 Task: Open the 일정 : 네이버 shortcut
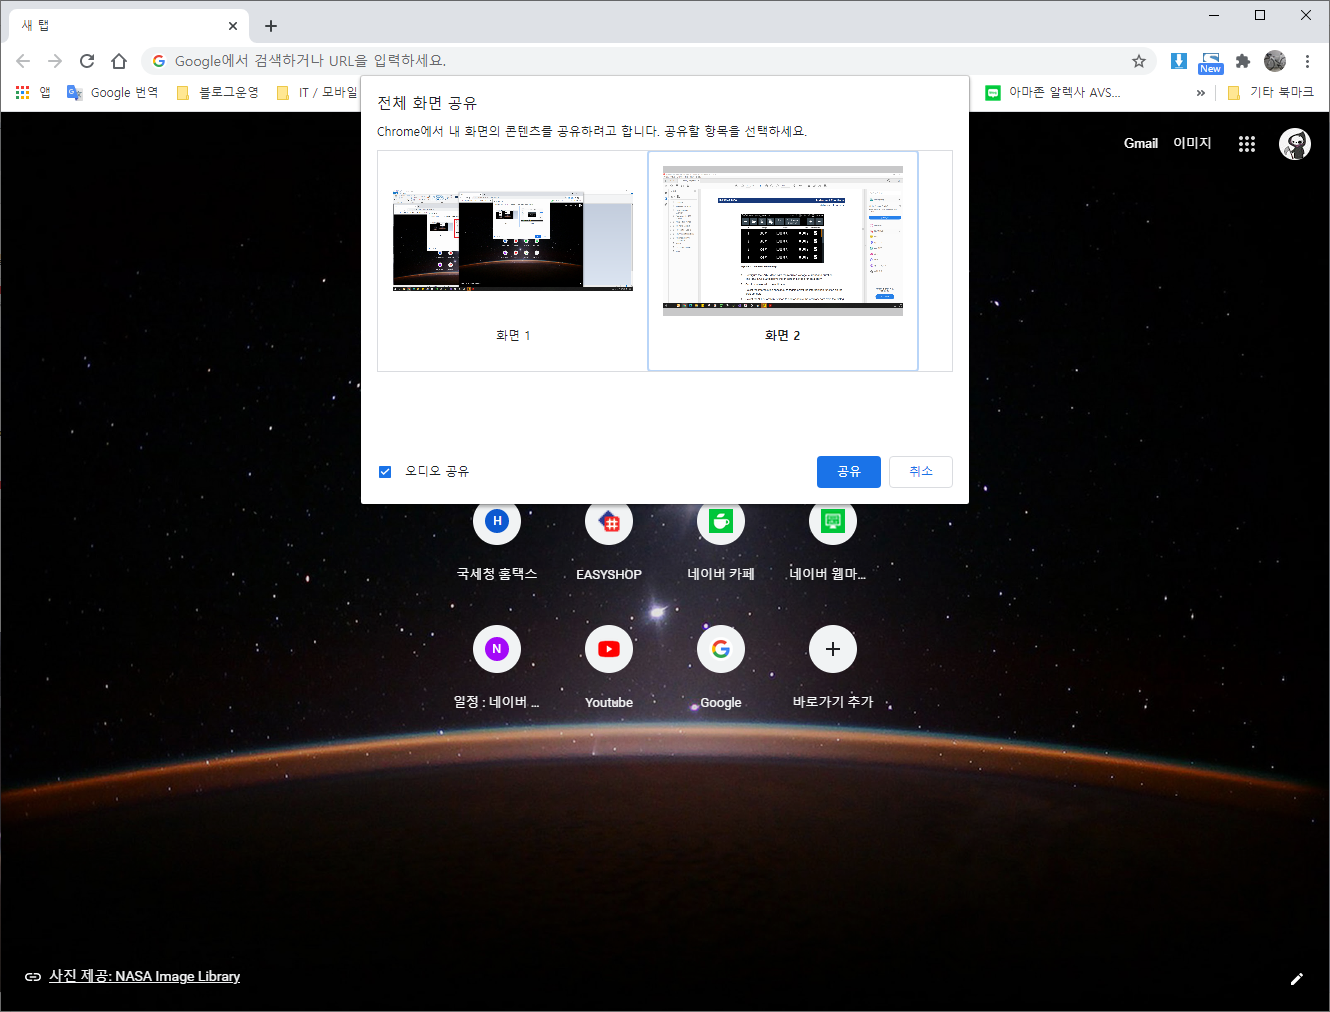click(x=497, y=666)
